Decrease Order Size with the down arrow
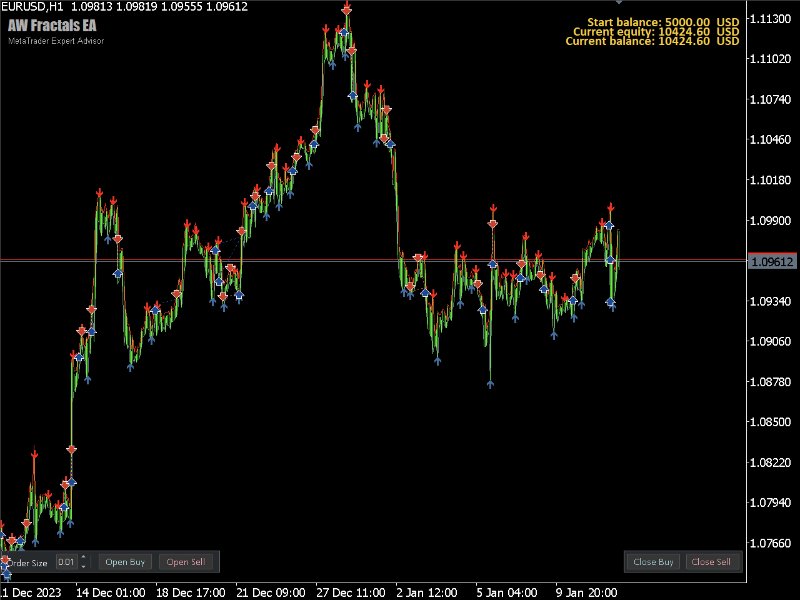The height and width of the screenshot is (600, 800). coord(83,566)
